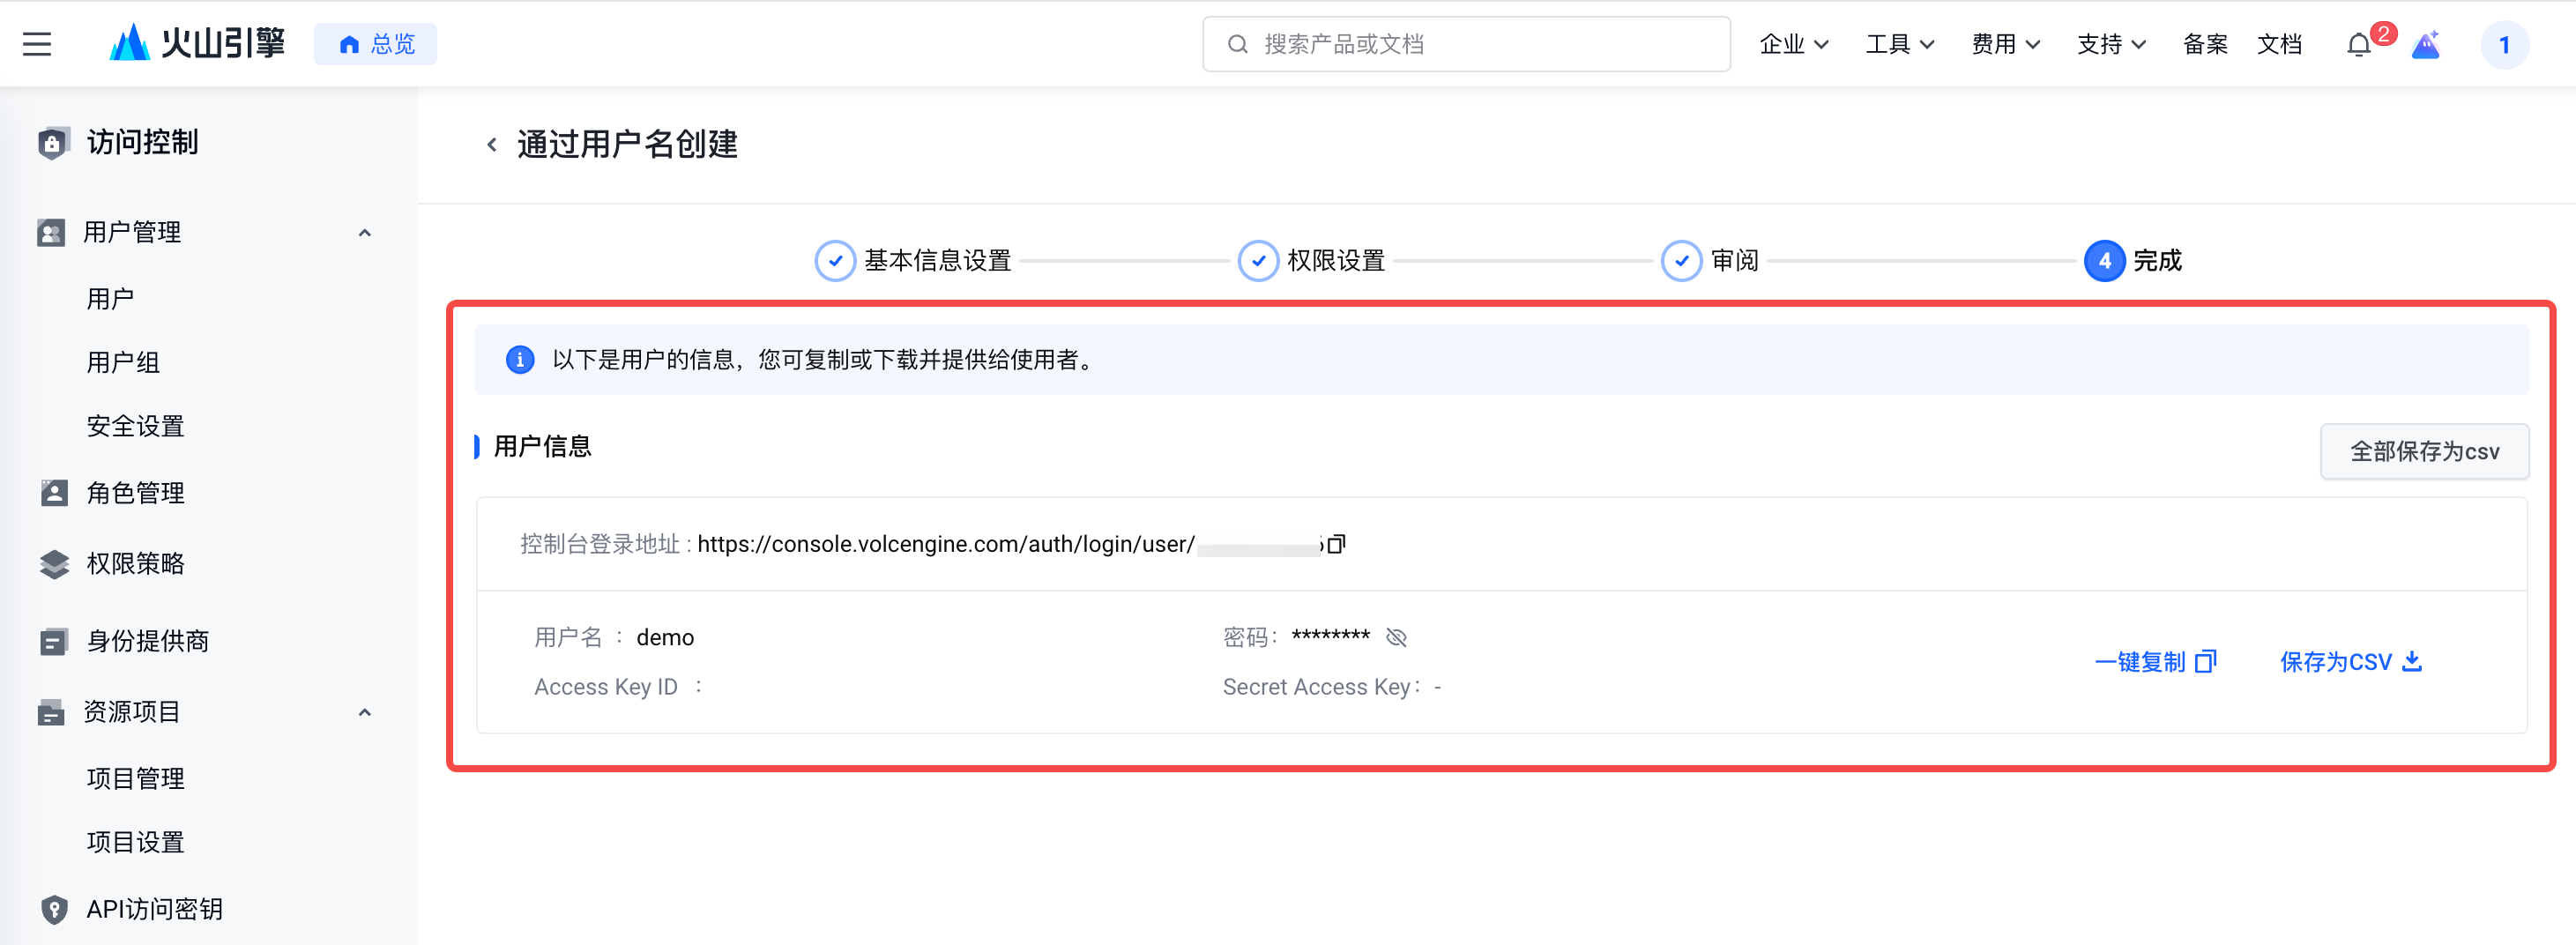Open the 费用 dropdown menu
2576x945 pixels.
pyautogui.click(x=2006, y=44)
